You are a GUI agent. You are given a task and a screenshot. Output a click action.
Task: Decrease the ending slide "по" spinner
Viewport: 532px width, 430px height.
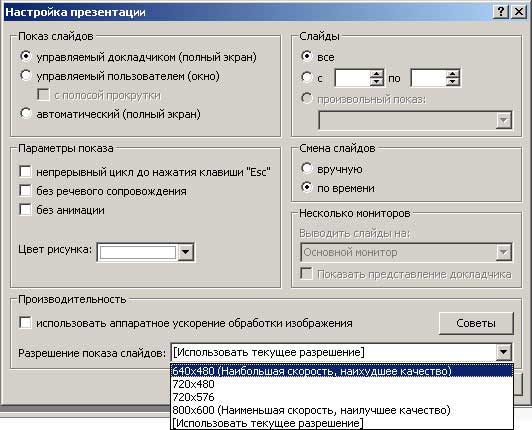(453, 82)
